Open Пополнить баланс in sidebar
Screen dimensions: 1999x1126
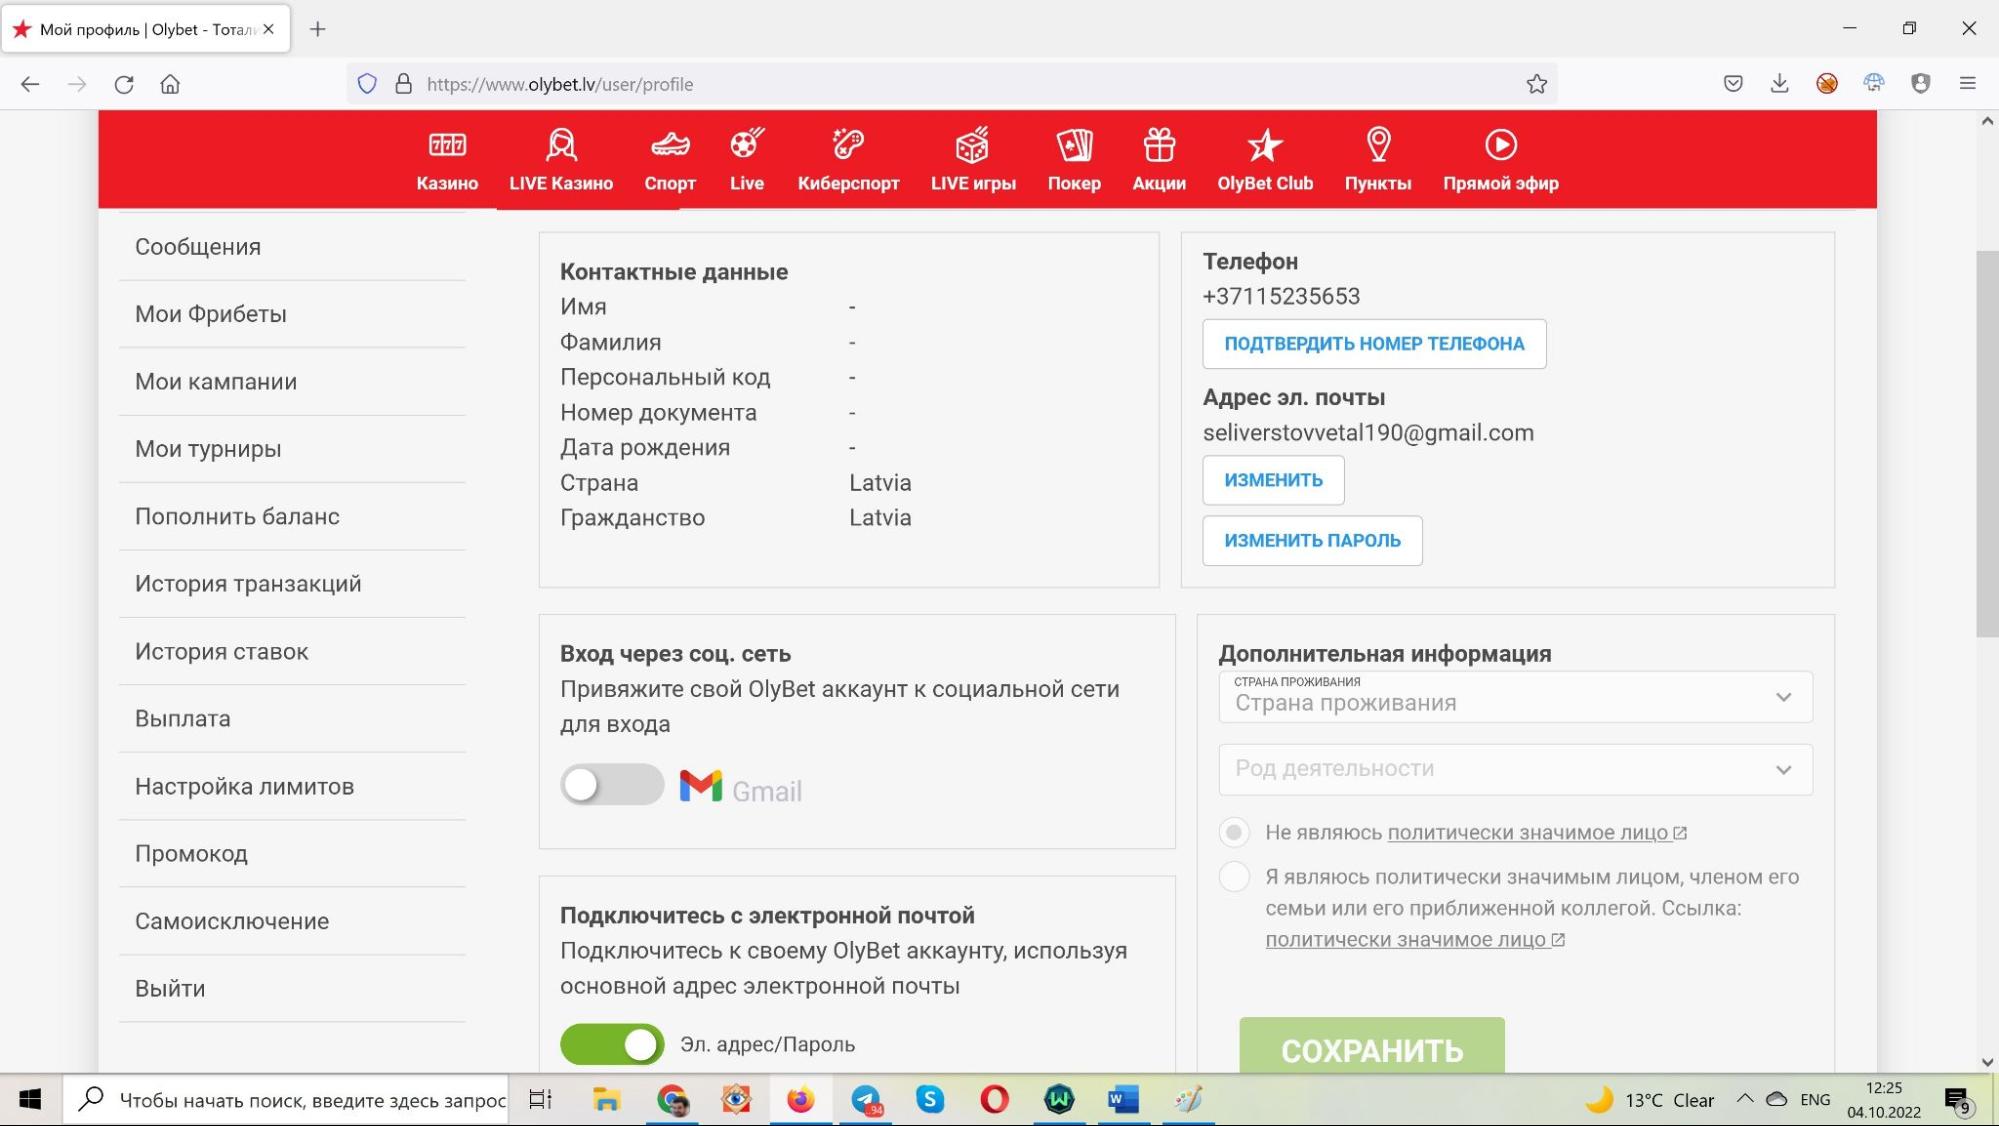tap(292, 517)
